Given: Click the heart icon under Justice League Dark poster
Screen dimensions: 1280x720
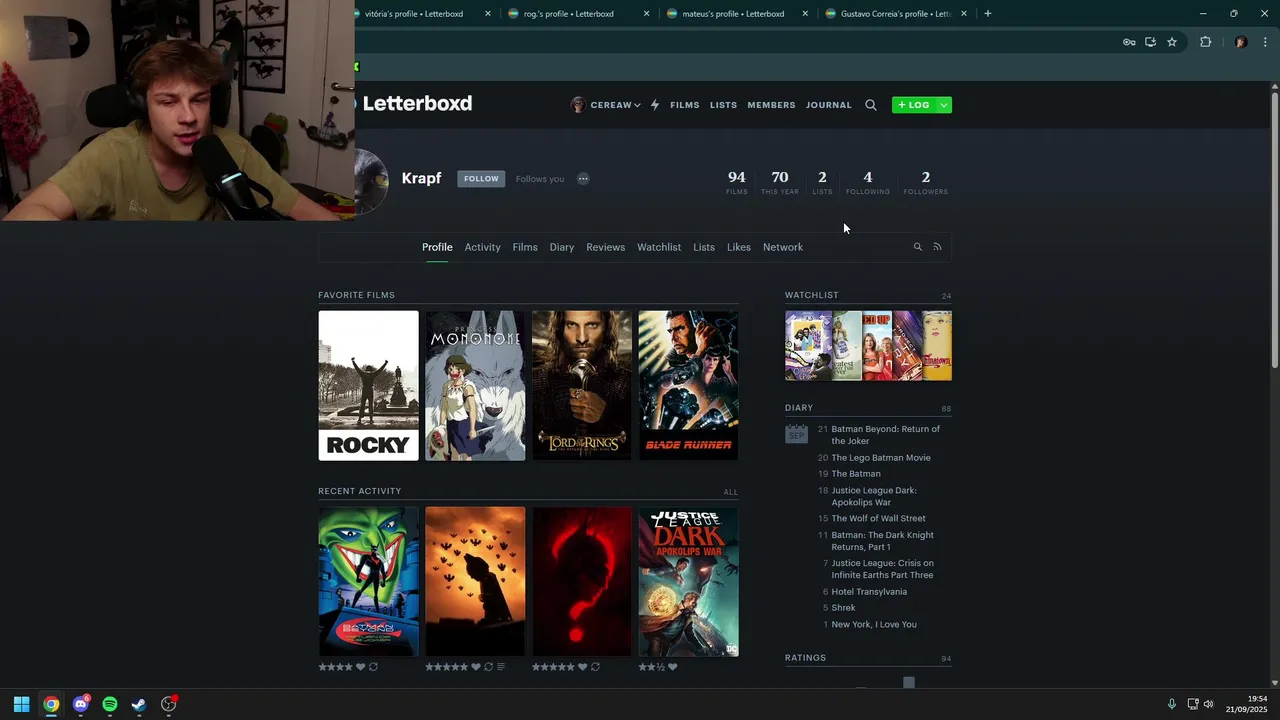Looking at the screenshot, I should click(672, 667).
